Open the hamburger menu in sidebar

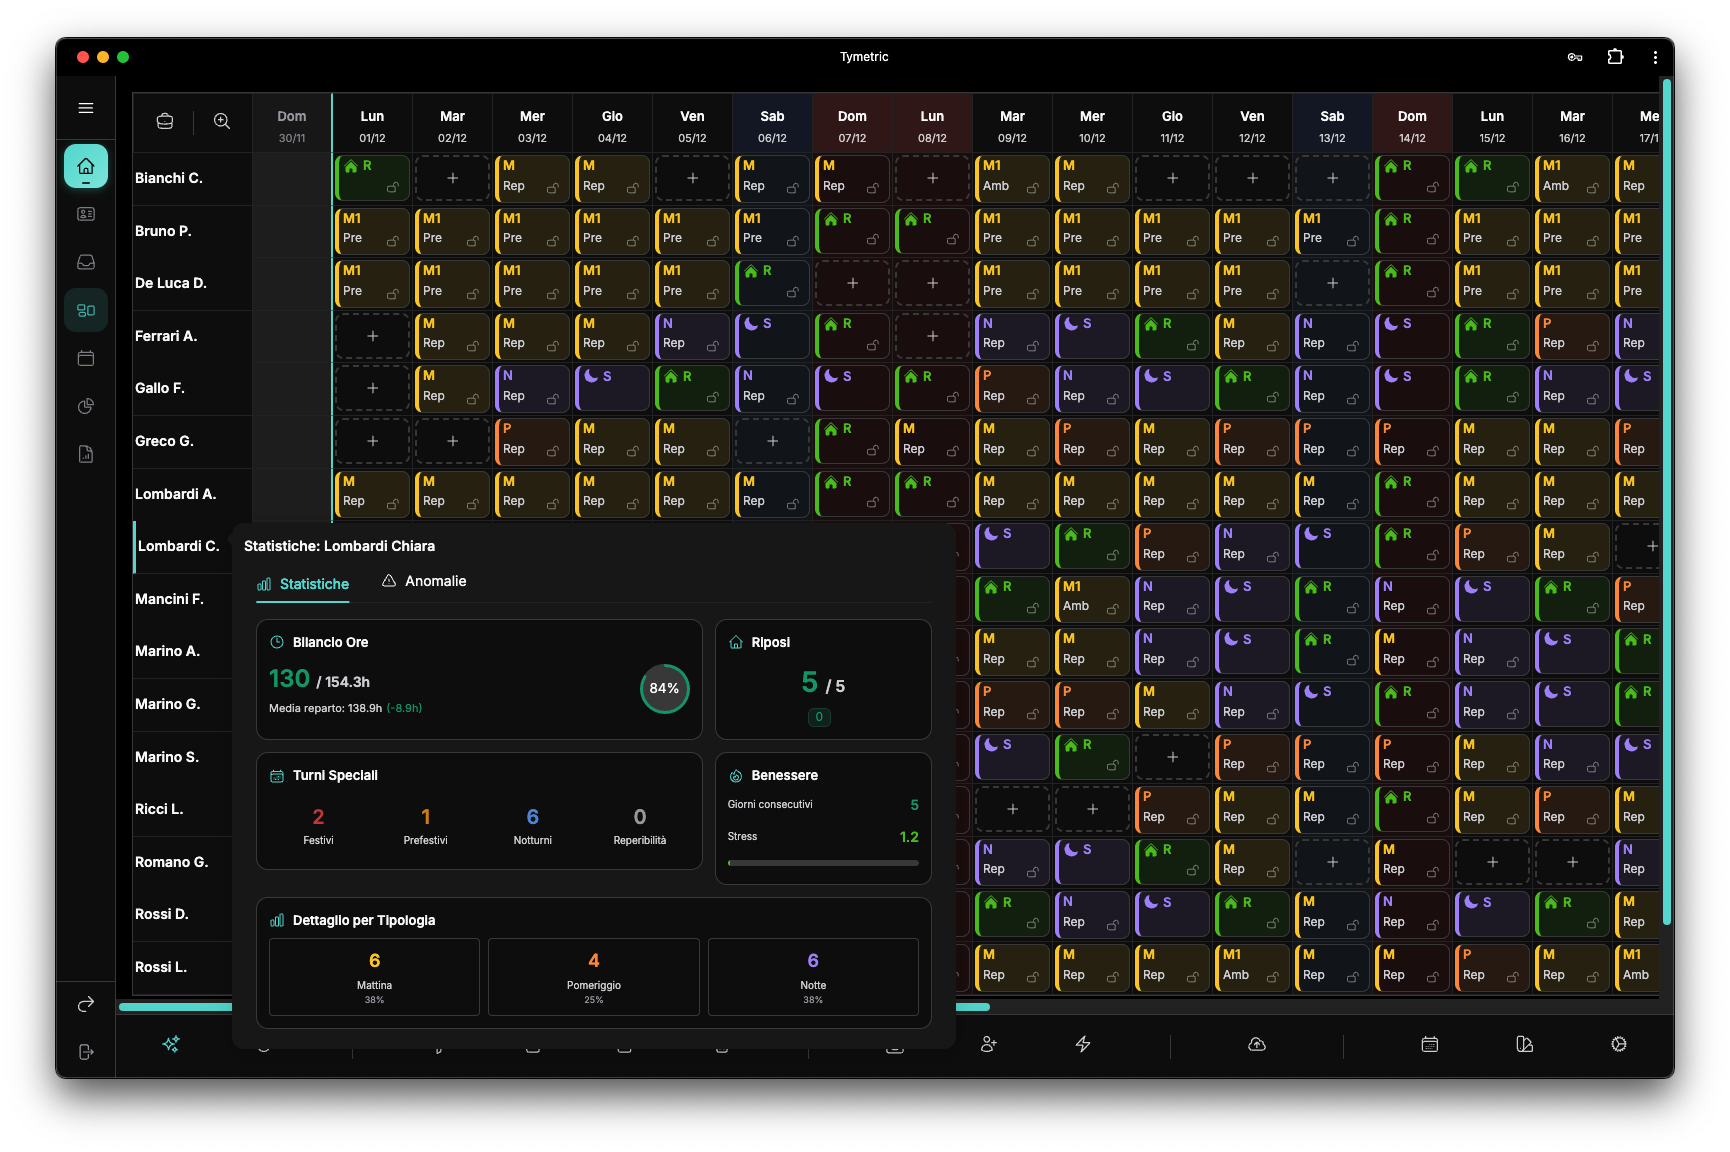tap(86, 108)
